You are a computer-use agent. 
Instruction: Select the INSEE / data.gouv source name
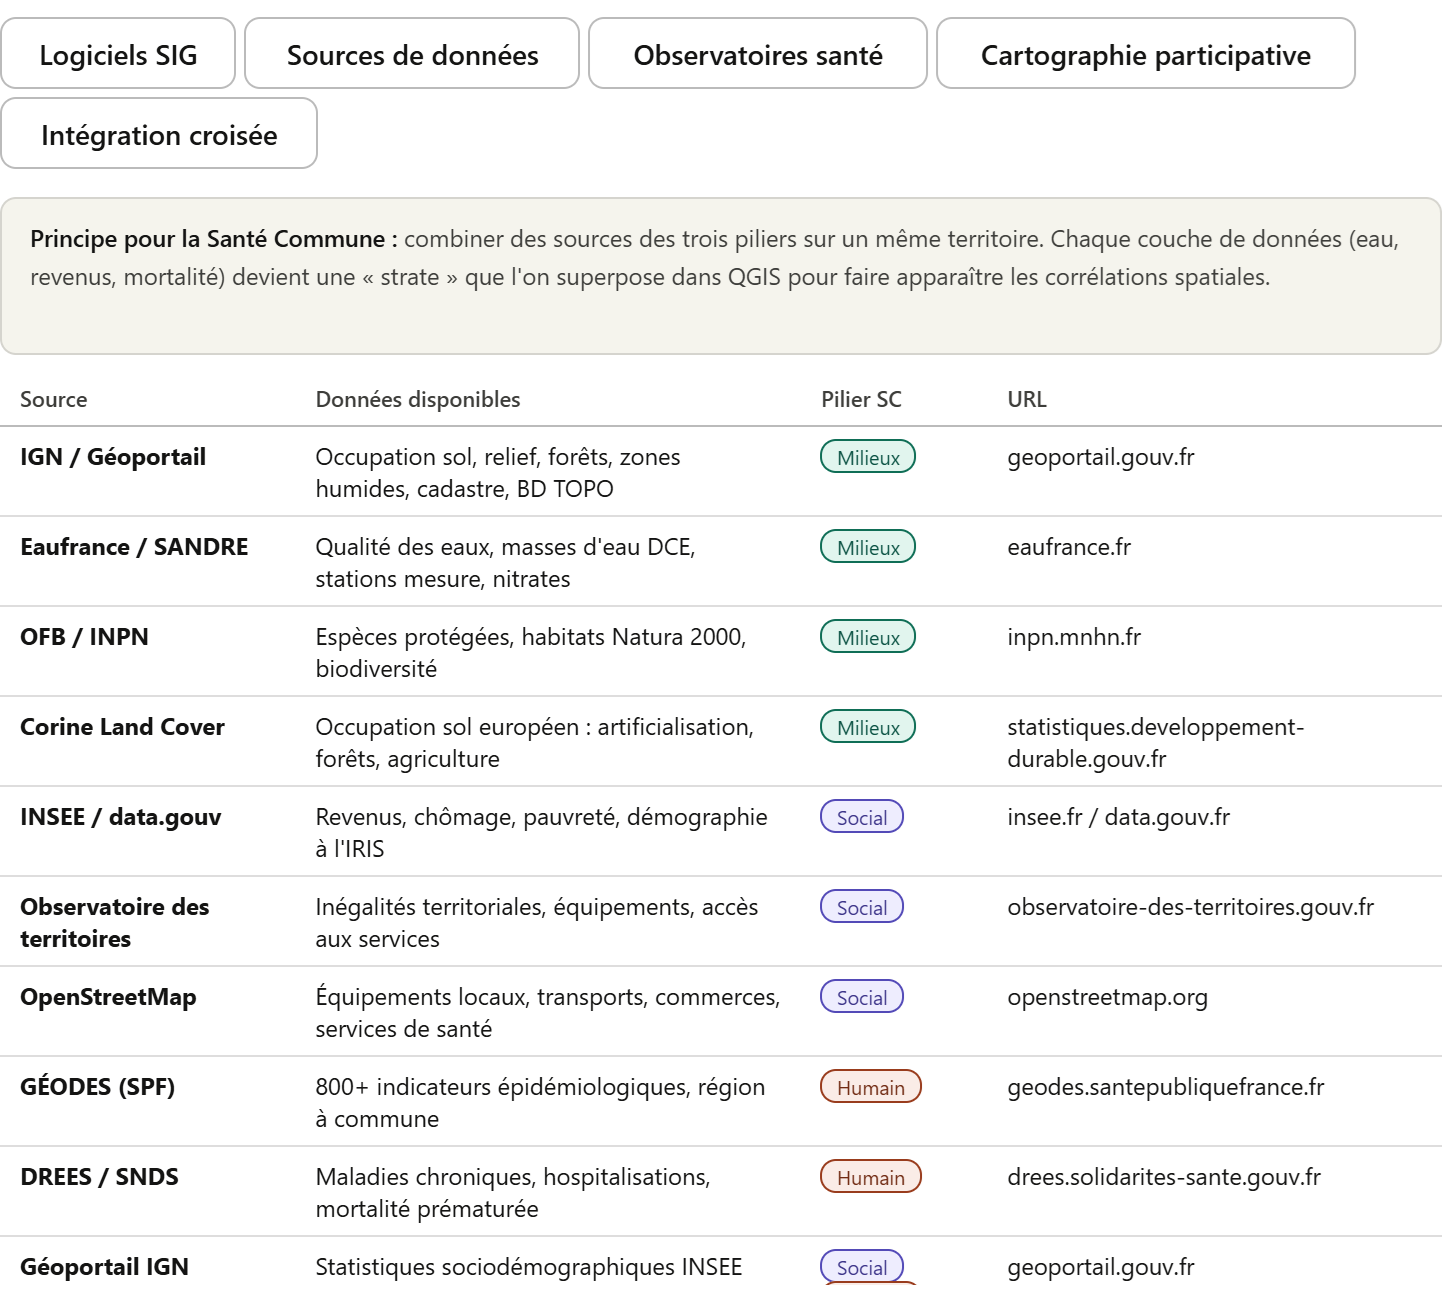[120, 817]
